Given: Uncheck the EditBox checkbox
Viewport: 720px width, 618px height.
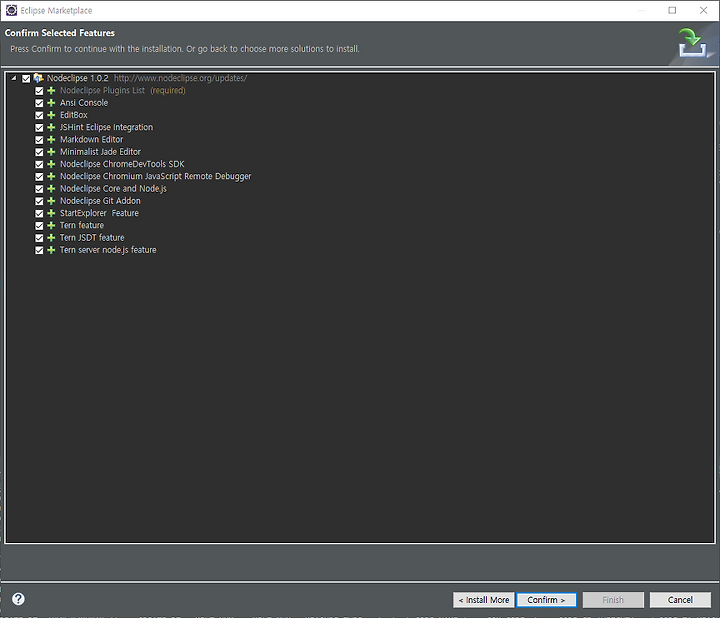Looking at the screenshot, I should click(39, 115).
